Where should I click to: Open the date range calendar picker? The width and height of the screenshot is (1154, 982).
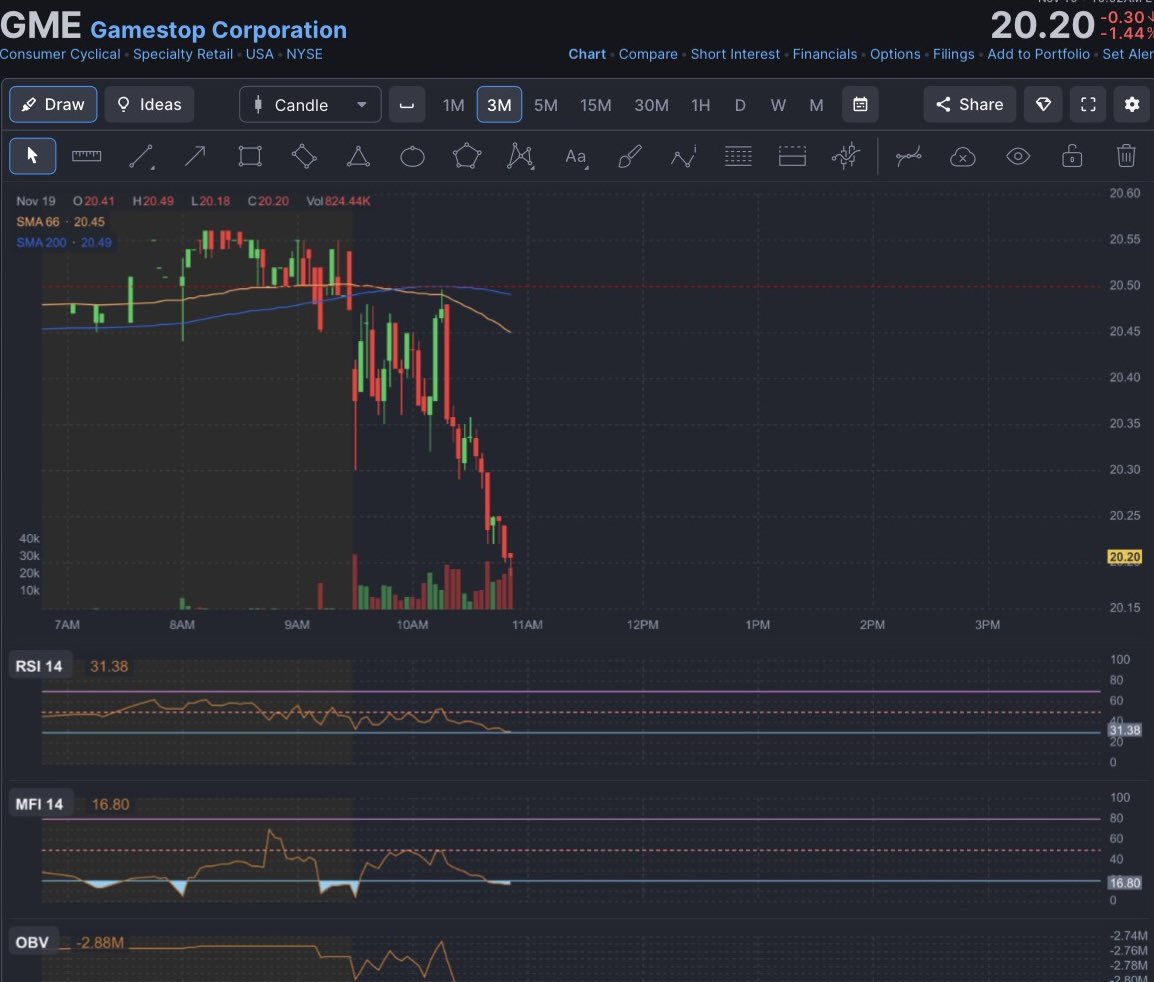(860, 104)
